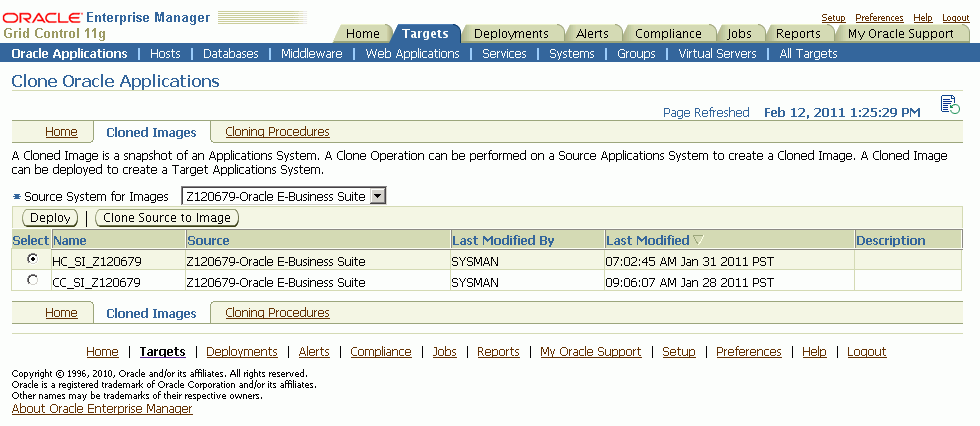
Task: Click the footer Logout link
Action: pos(867,352)
